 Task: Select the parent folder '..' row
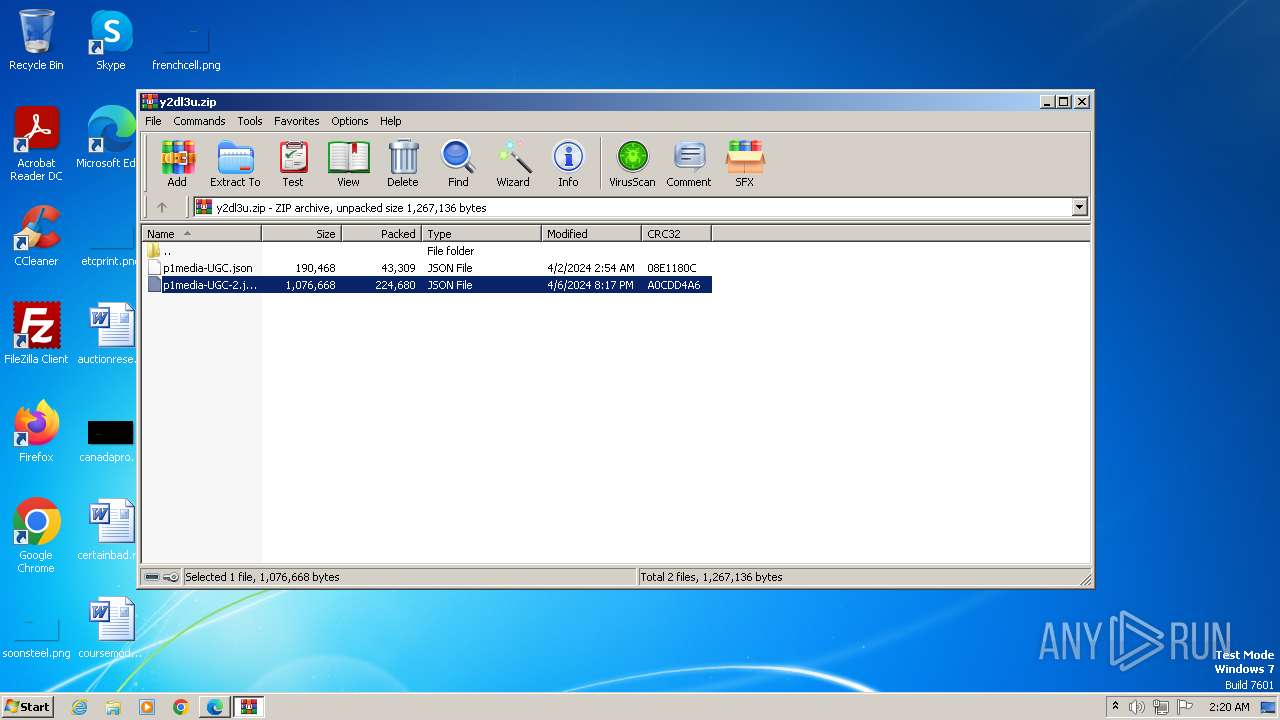point(427,251)
